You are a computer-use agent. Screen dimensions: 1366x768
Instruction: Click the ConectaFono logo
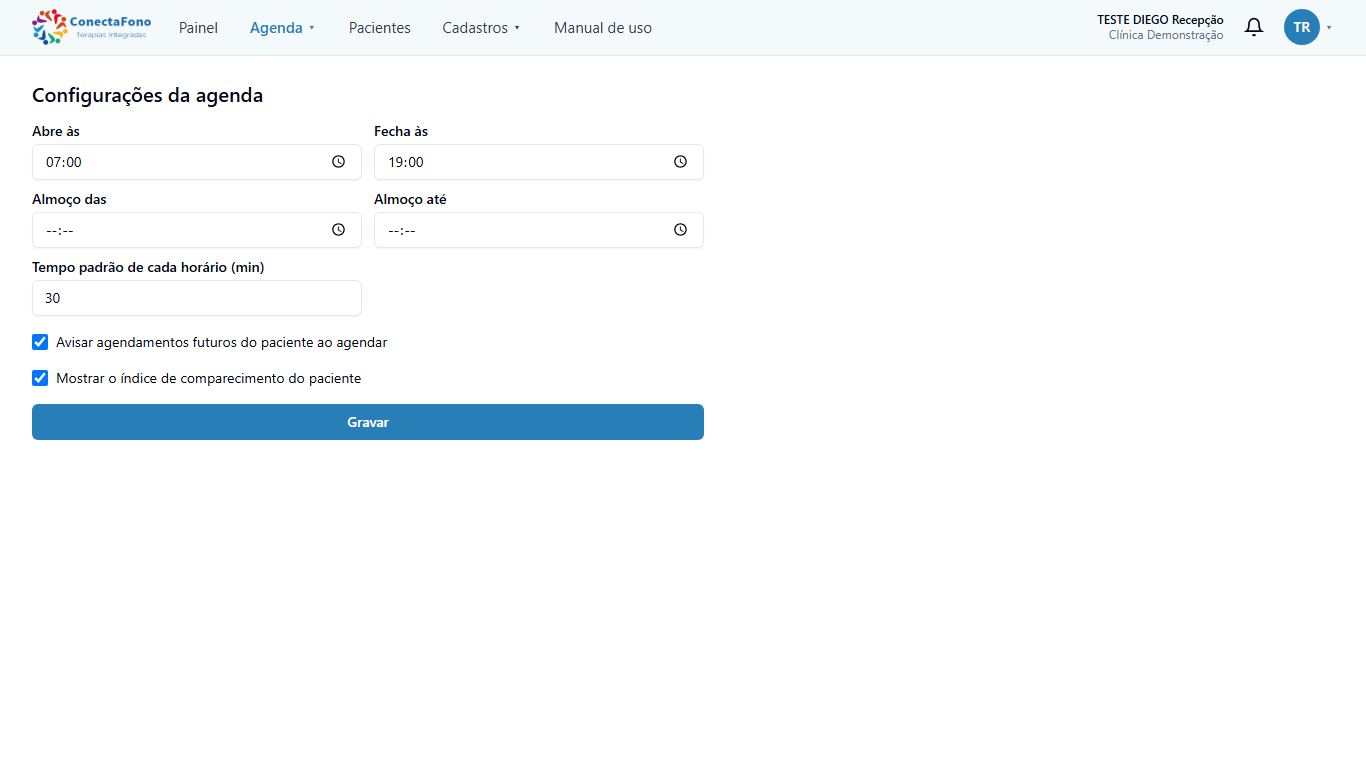pos(92,27)
